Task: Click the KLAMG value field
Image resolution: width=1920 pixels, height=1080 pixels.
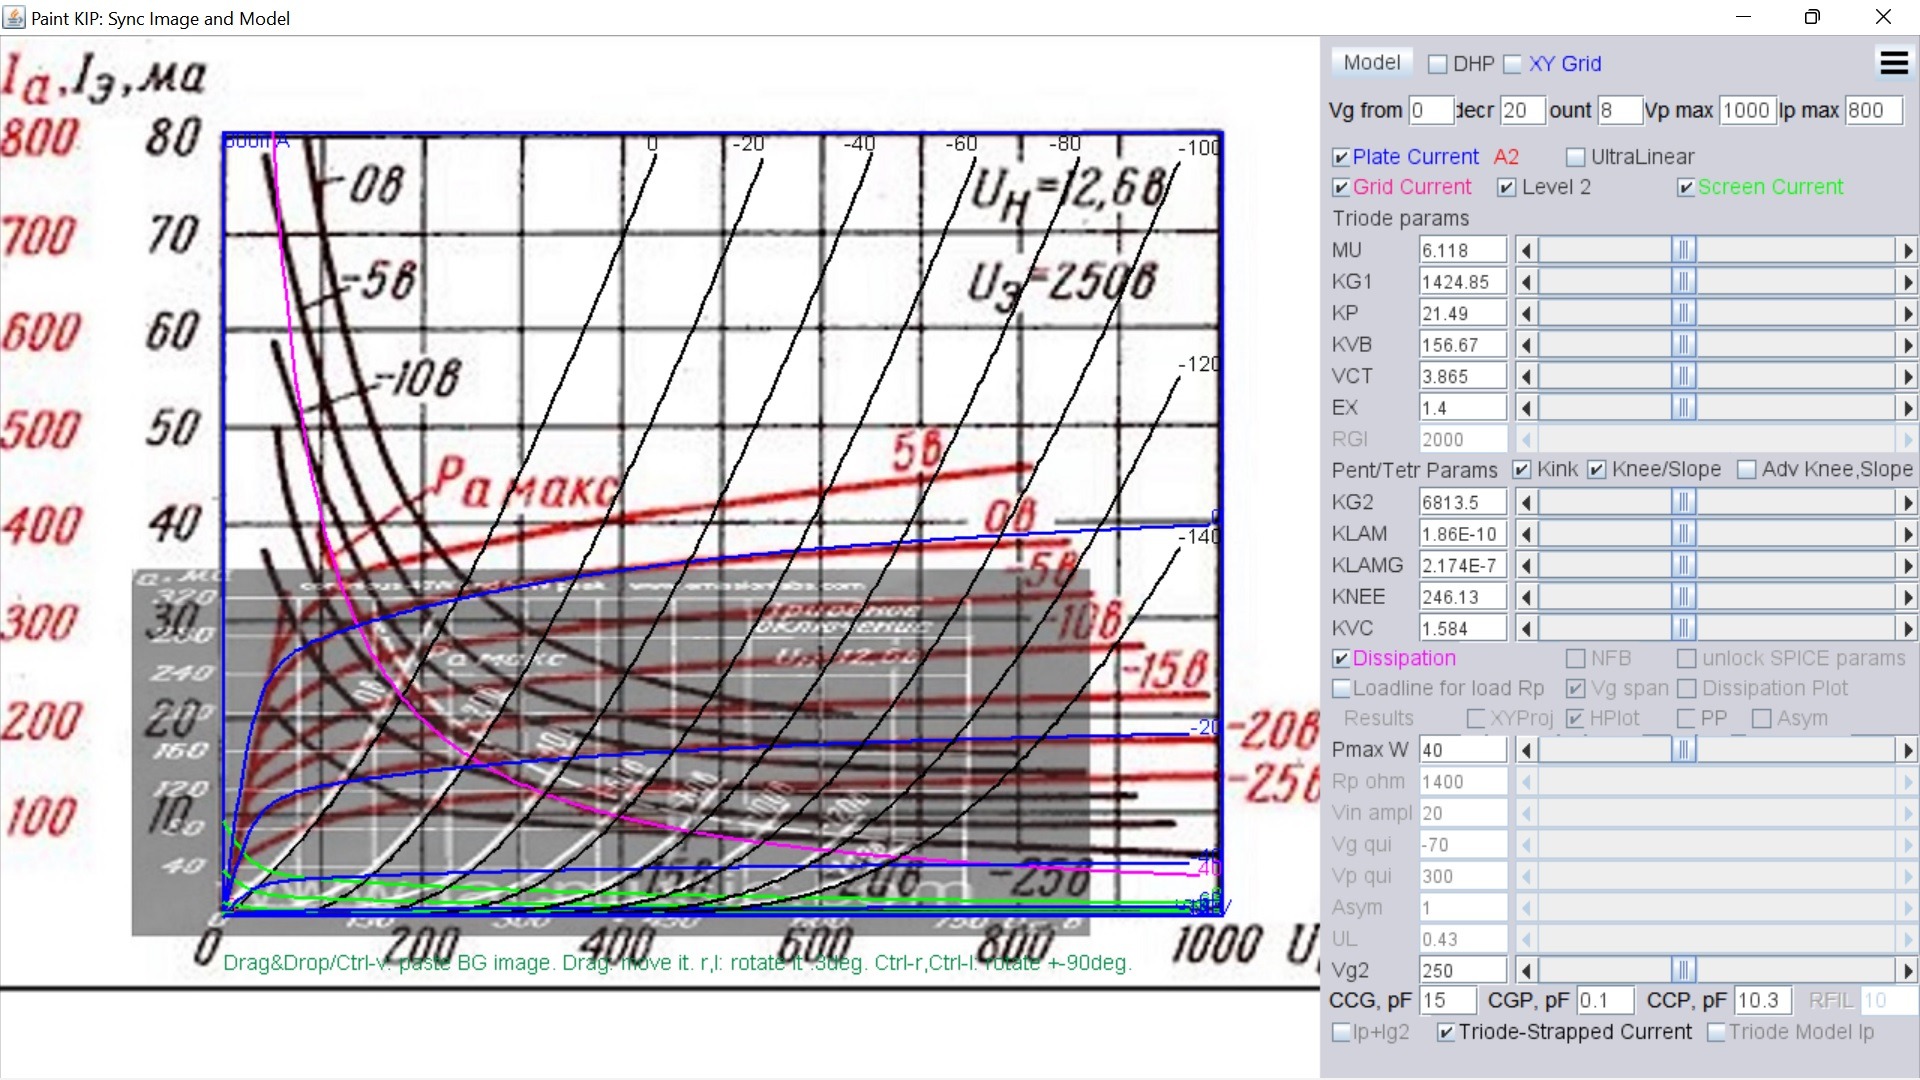Action: 1463,565
